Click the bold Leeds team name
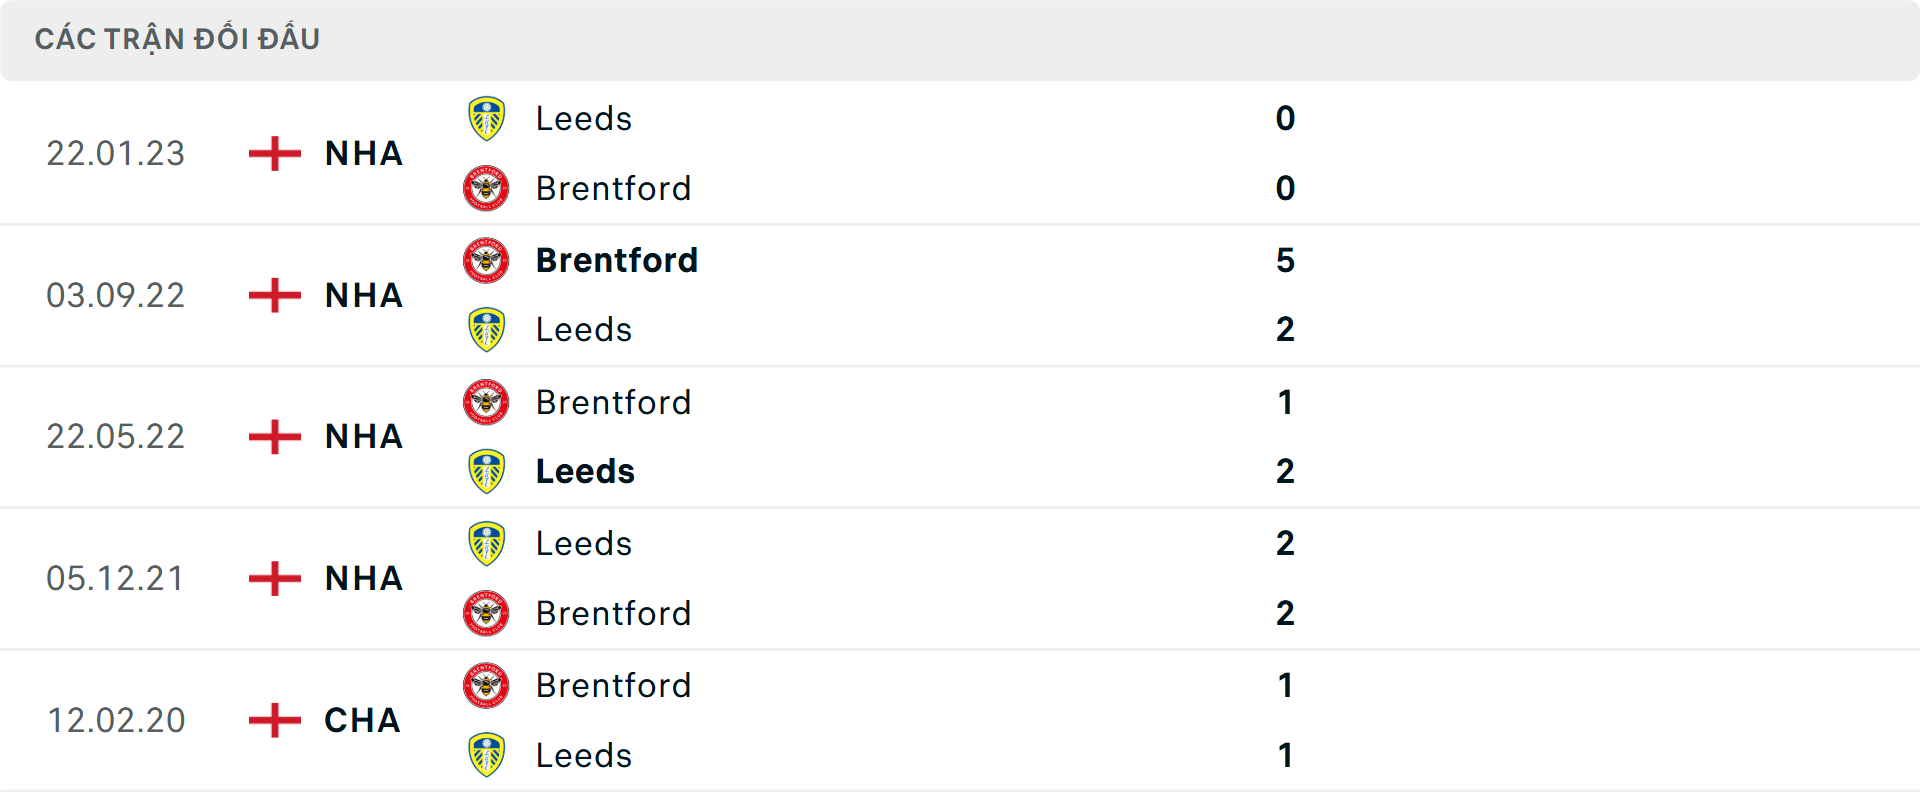 (585, 471)
